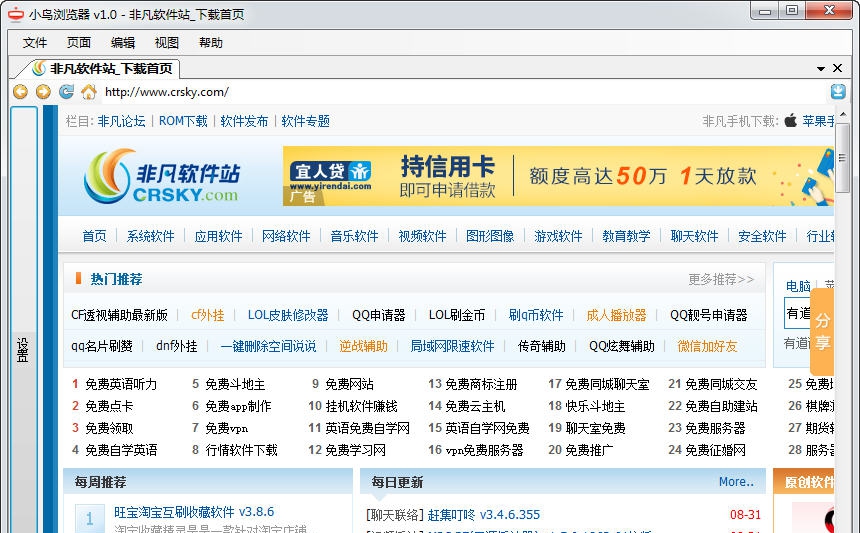Select the 非凡软件站_下载首页 tab
Viewport: 860px width, 533px height.
103,69
